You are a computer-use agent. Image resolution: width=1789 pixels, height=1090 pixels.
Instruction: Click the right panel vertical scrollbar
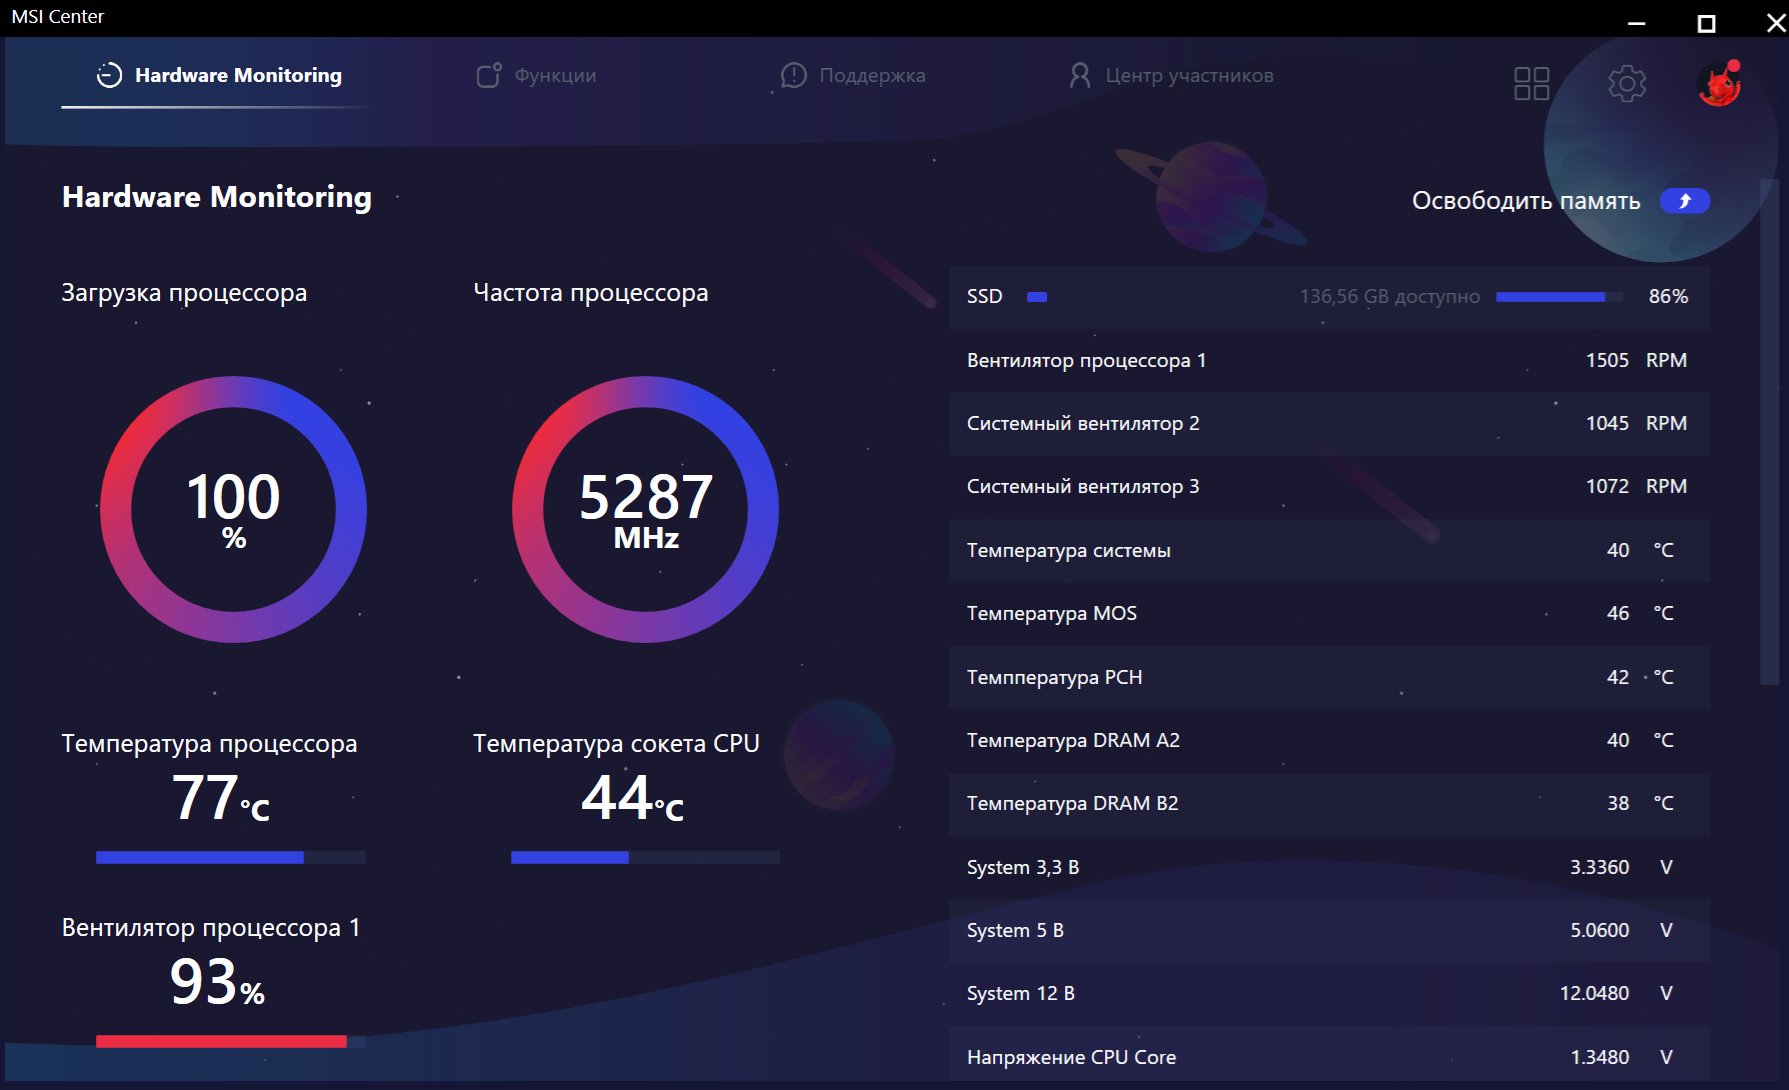1769,432
